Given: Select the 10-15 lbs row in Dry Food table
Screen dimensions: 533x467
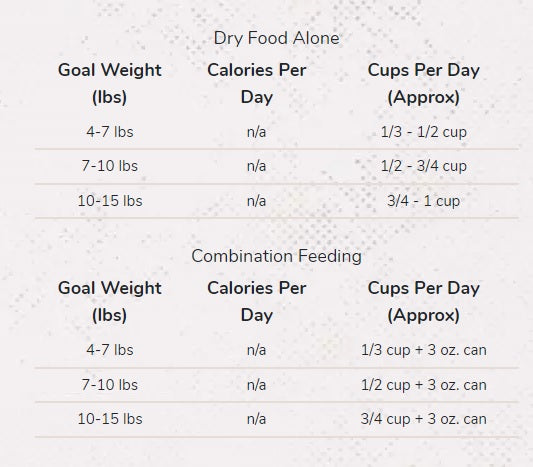Looking at the screenshot, I should click(x=276, y=201).
